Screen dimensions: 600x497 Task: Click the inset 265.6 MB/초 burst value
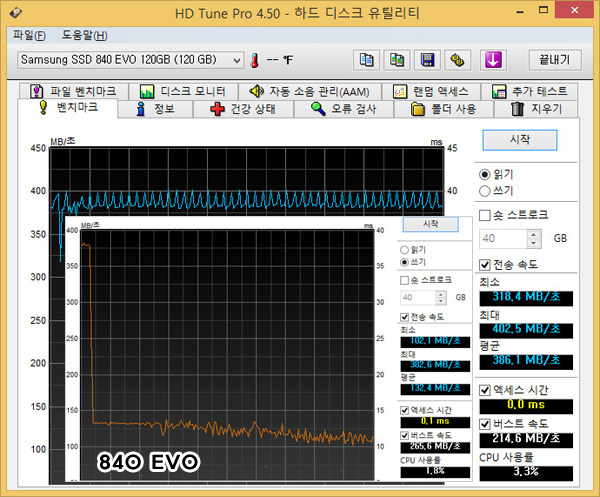(435, 447)
